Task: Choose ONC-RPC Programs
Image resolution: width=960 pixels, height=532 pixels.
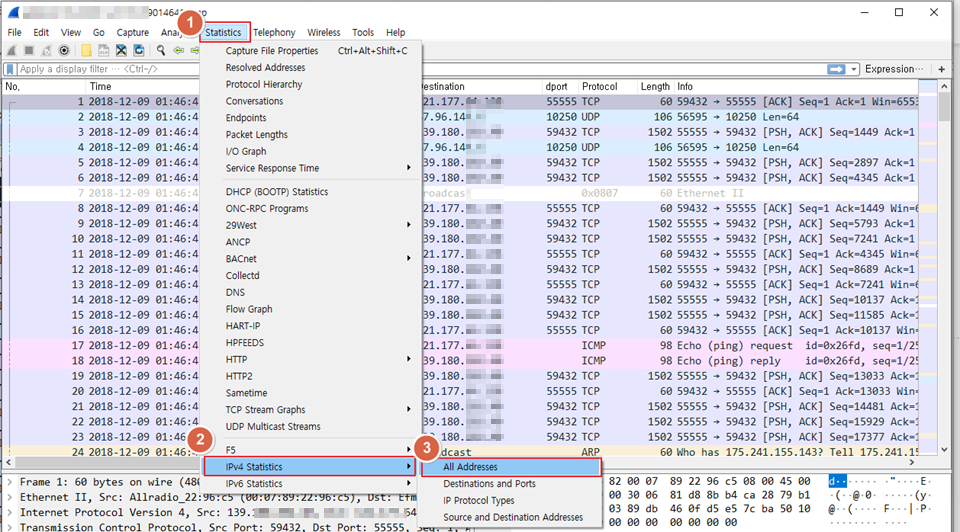Action: point(311,209)
